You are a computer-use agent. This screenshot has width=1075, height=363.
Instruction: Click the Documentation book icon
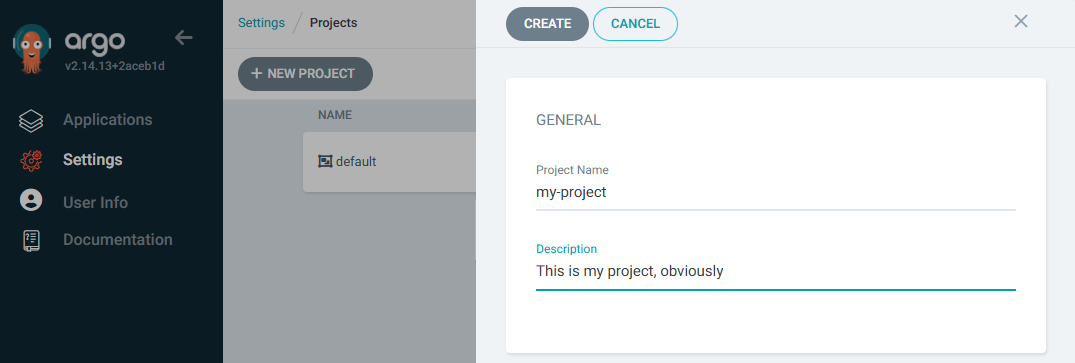(x=31, y=240)
